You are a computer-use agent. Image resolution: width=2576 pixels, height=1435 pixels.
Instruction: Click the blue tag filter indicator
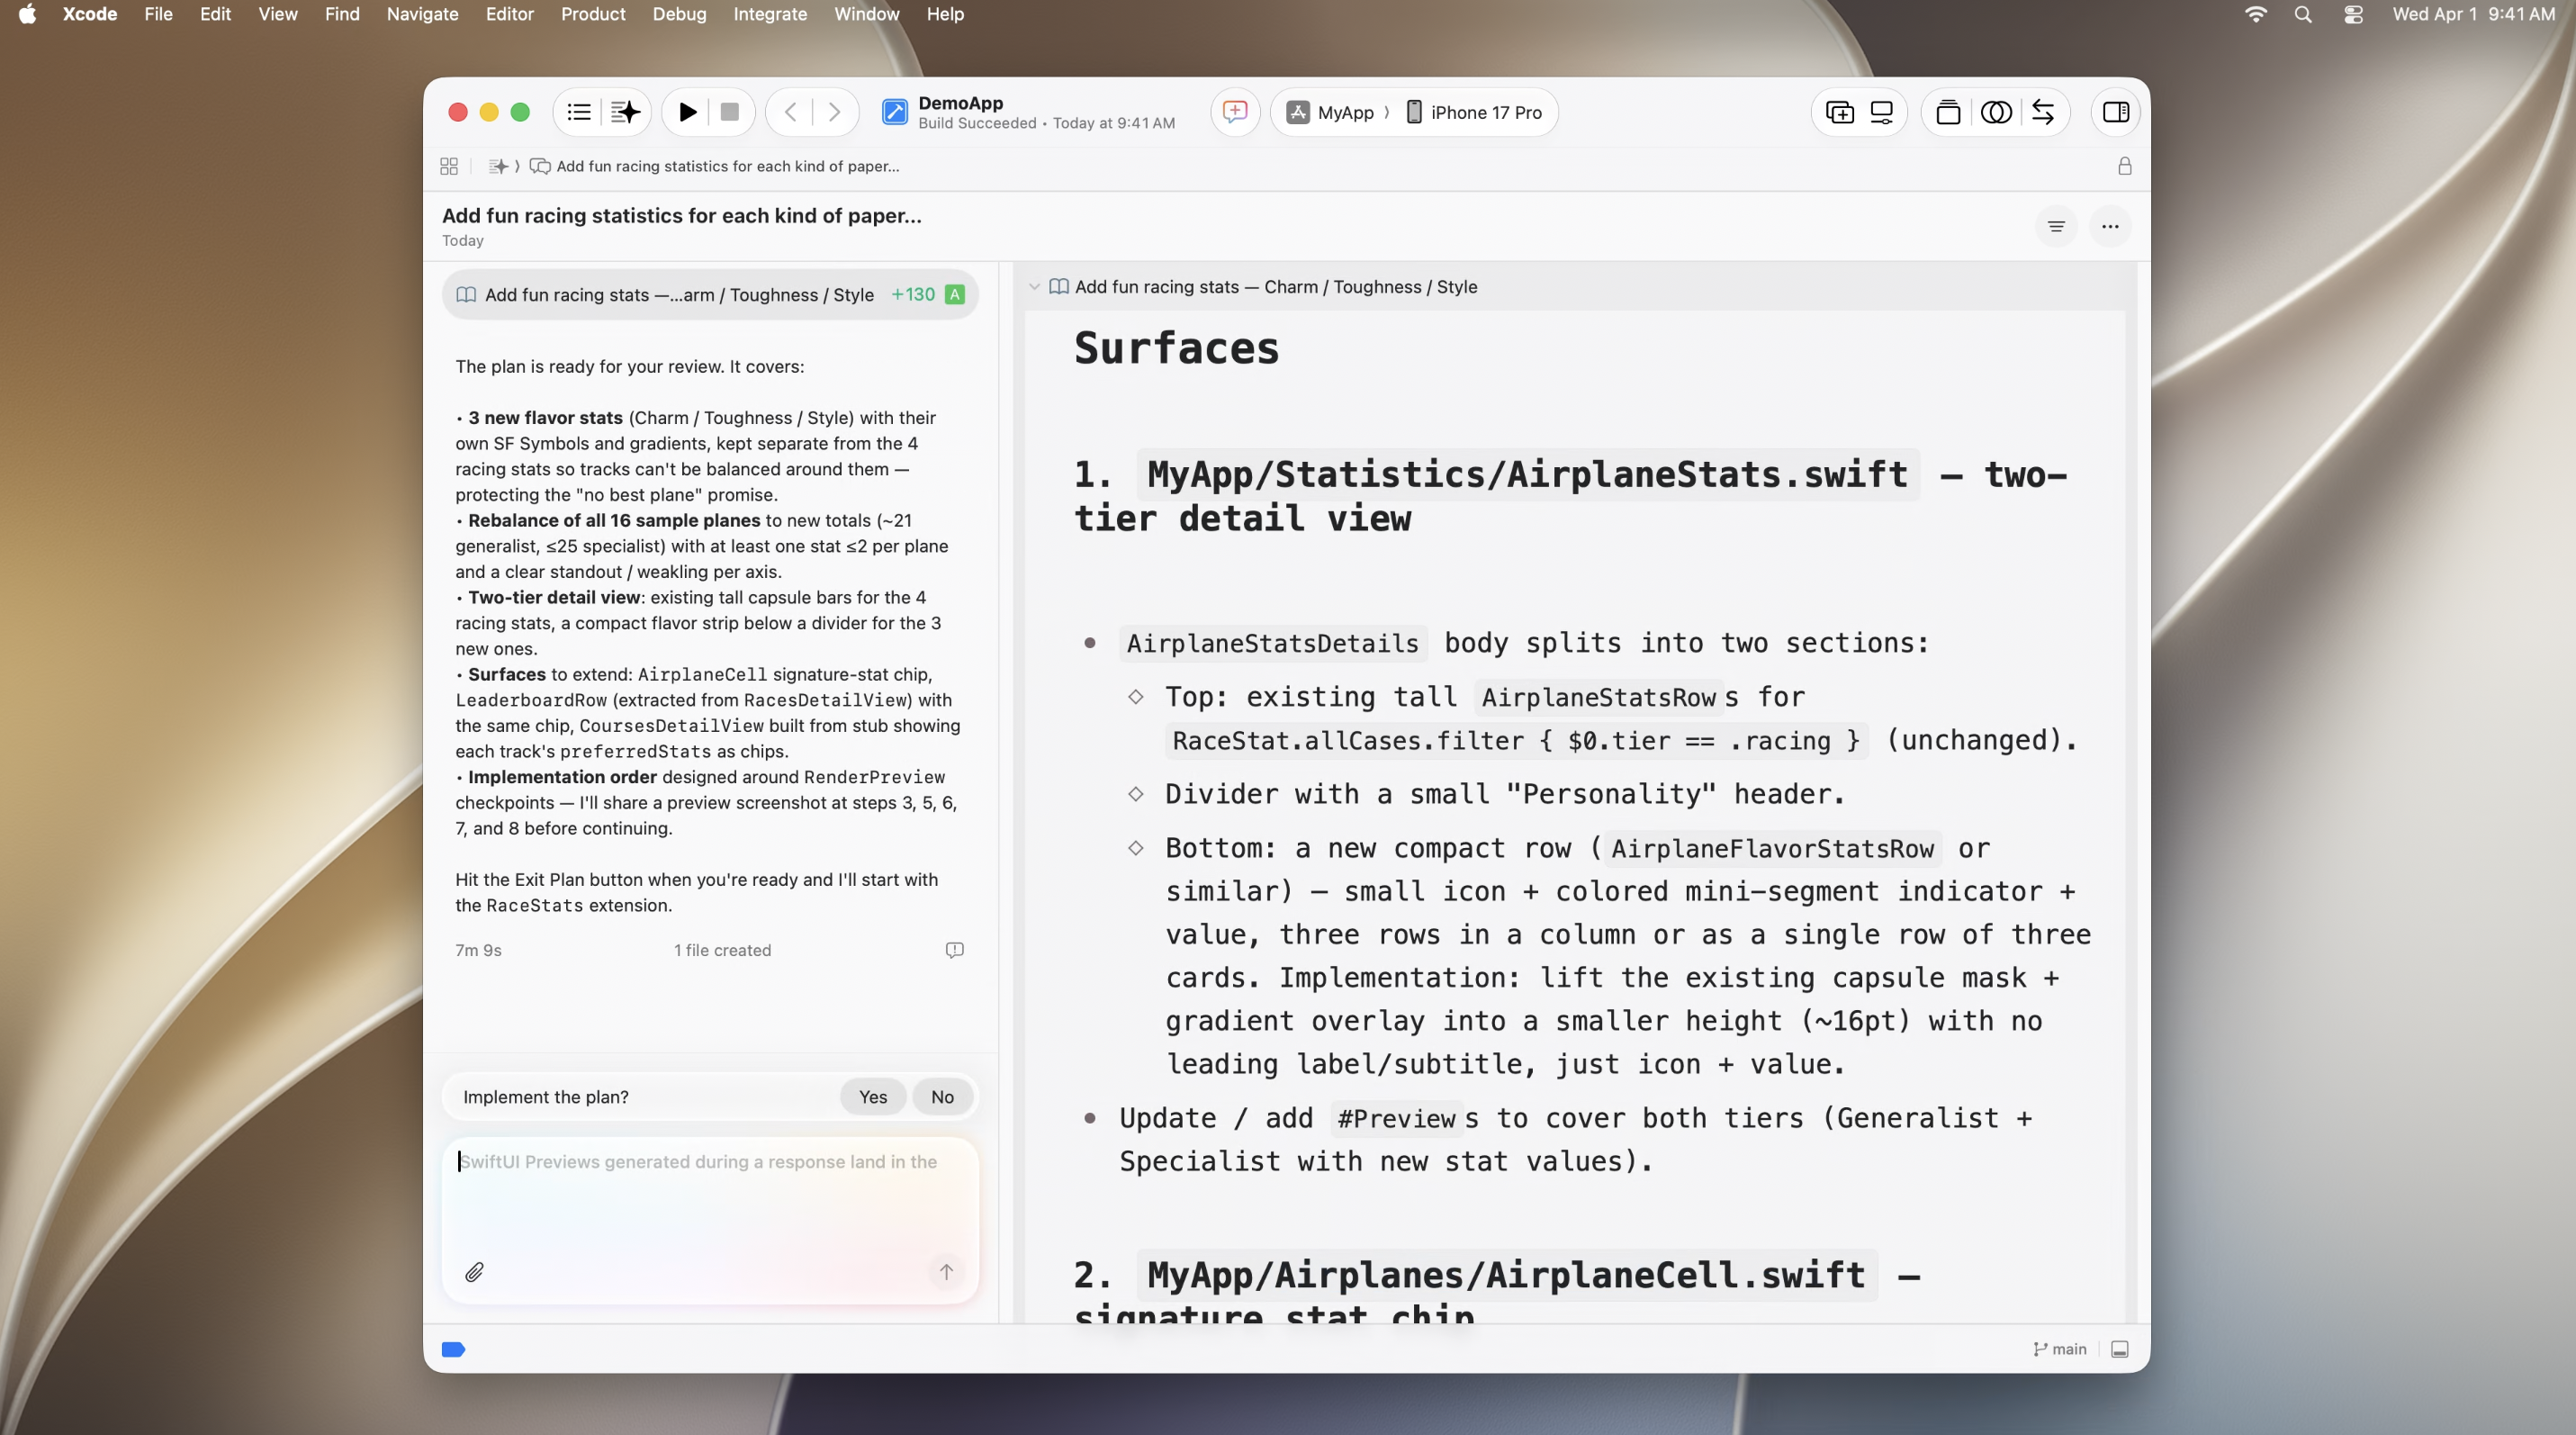coord(453,1350)
